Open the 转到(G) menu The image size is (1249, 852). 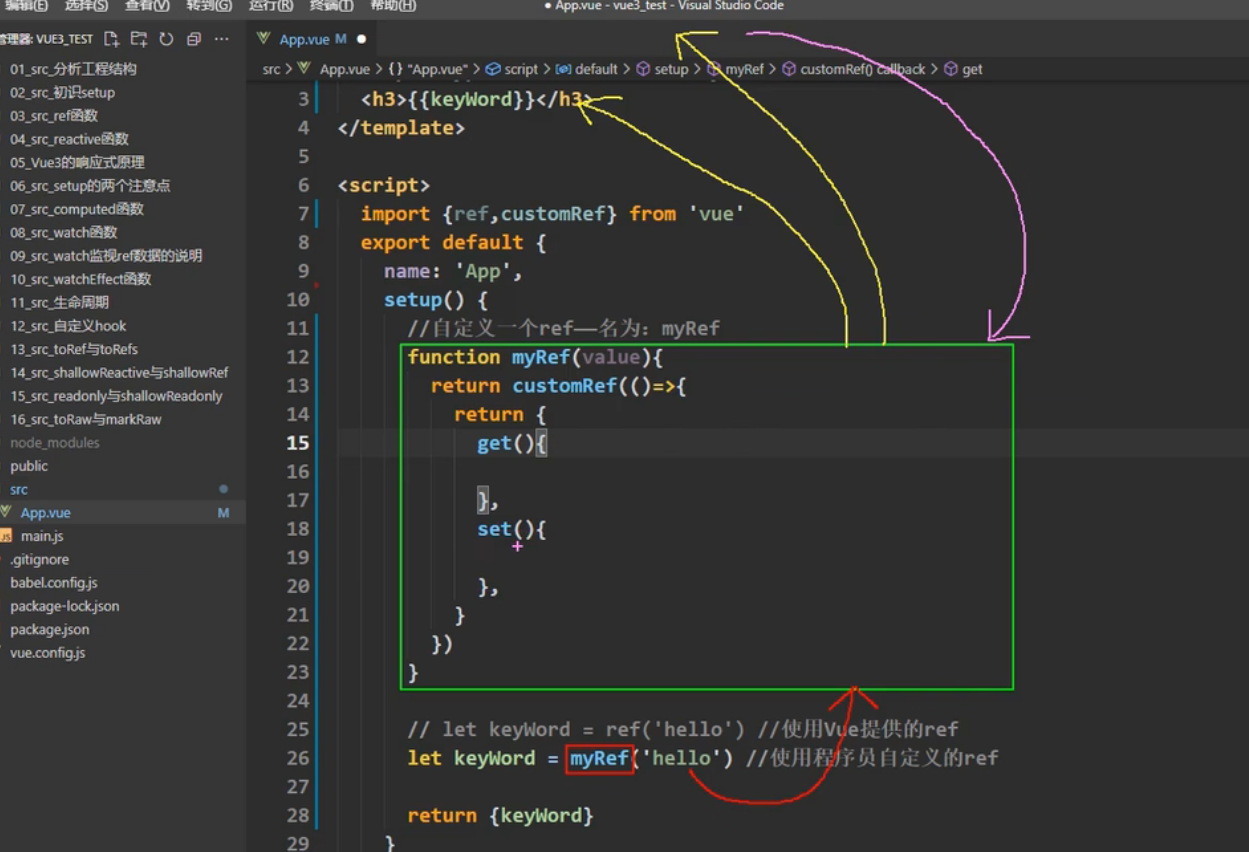(x=209, y=6)
